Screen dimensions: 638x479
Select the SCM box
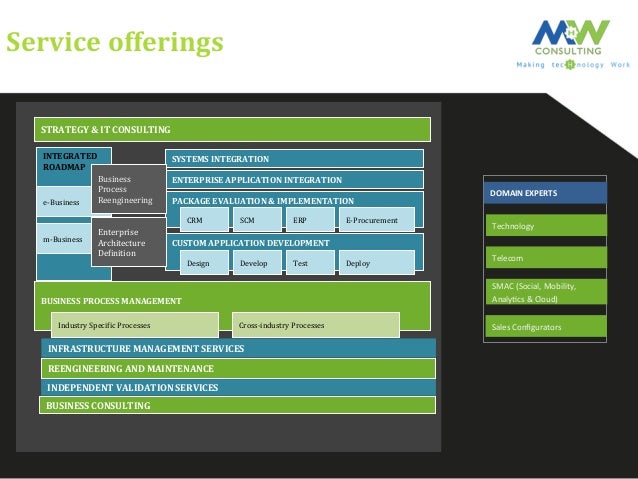click(257, 220)
